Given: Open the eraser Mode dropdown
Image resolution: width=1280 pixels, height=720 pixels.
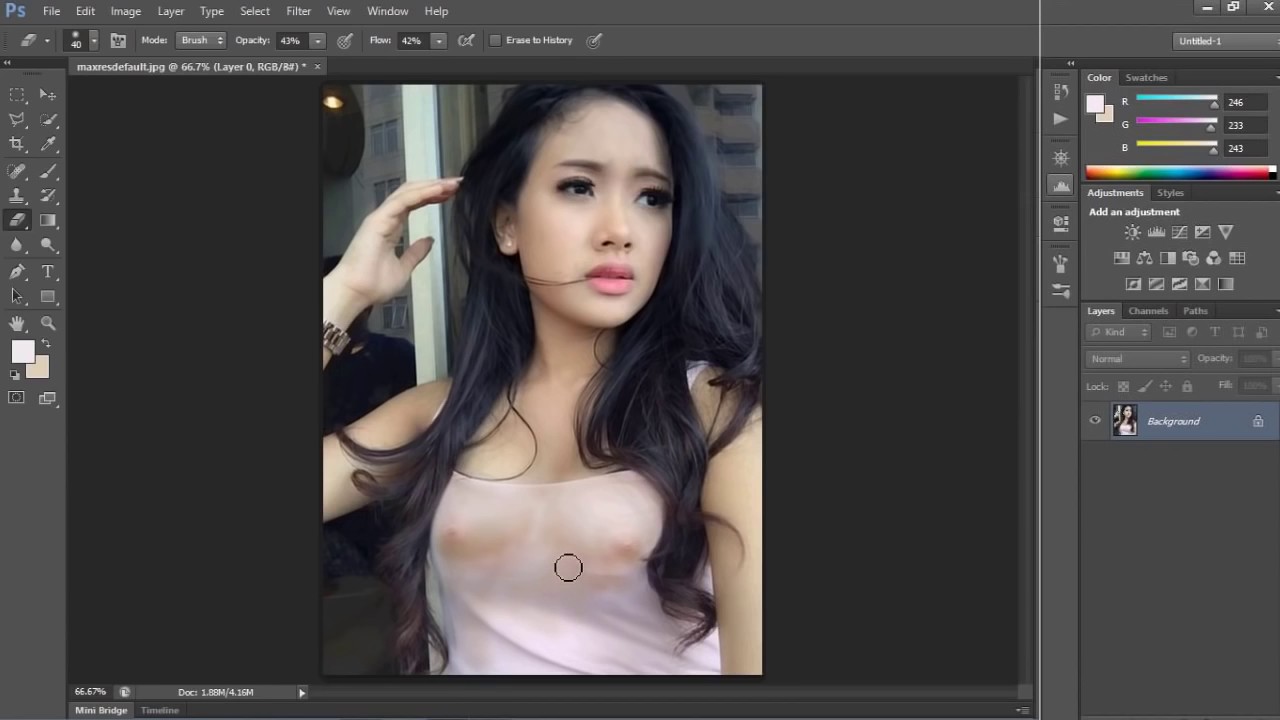Looking at the screenshot, I should (x=201, y=40).
